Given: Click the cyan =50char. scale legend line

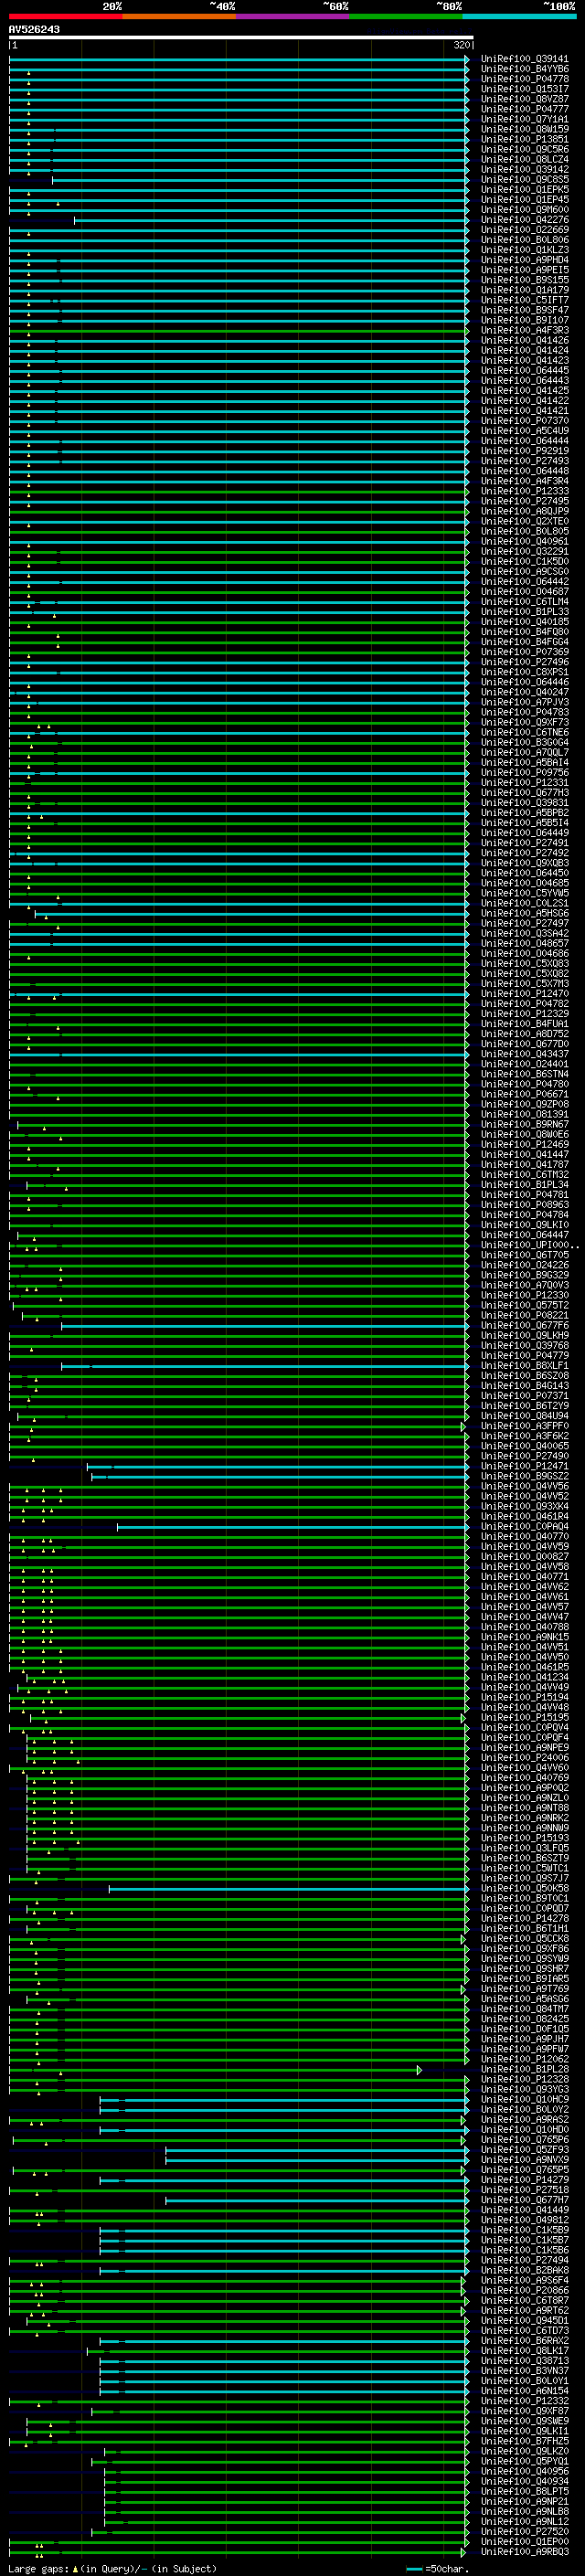Looking at the screenshot, I should pyautogui.click(x=414, y=2568).
